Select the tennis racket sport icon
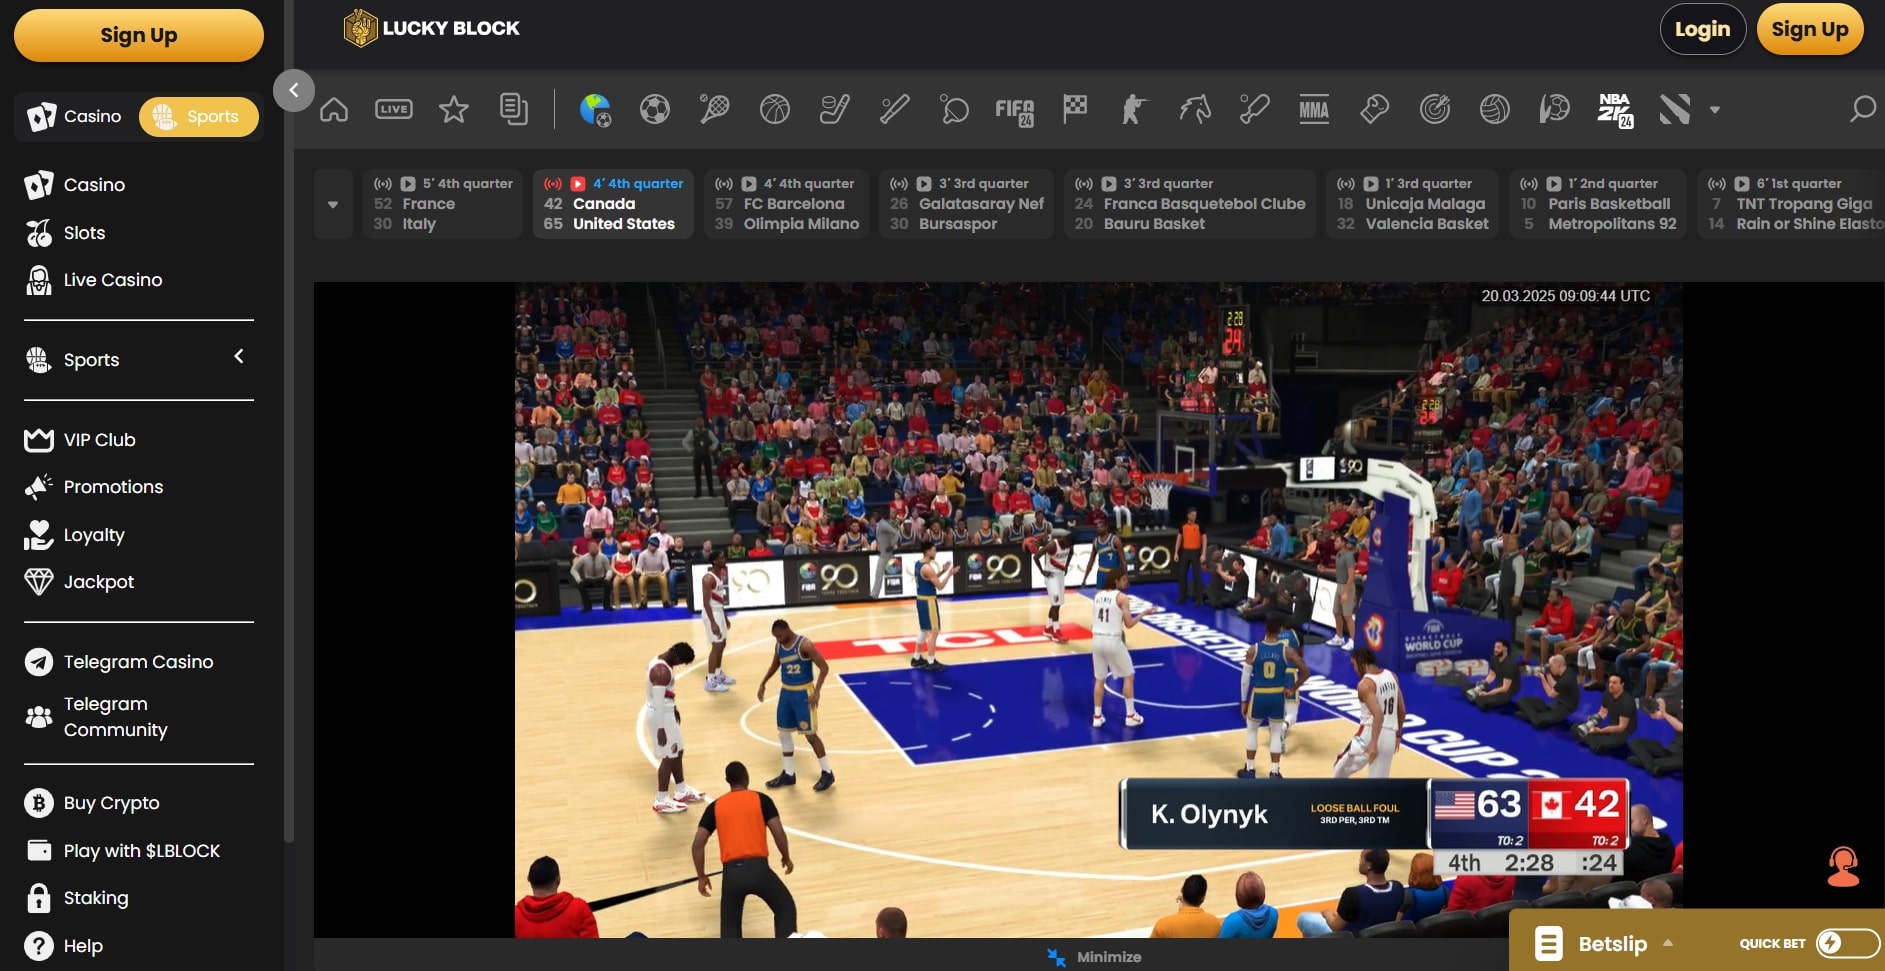 pyautogui.click(x=715, y=109)
